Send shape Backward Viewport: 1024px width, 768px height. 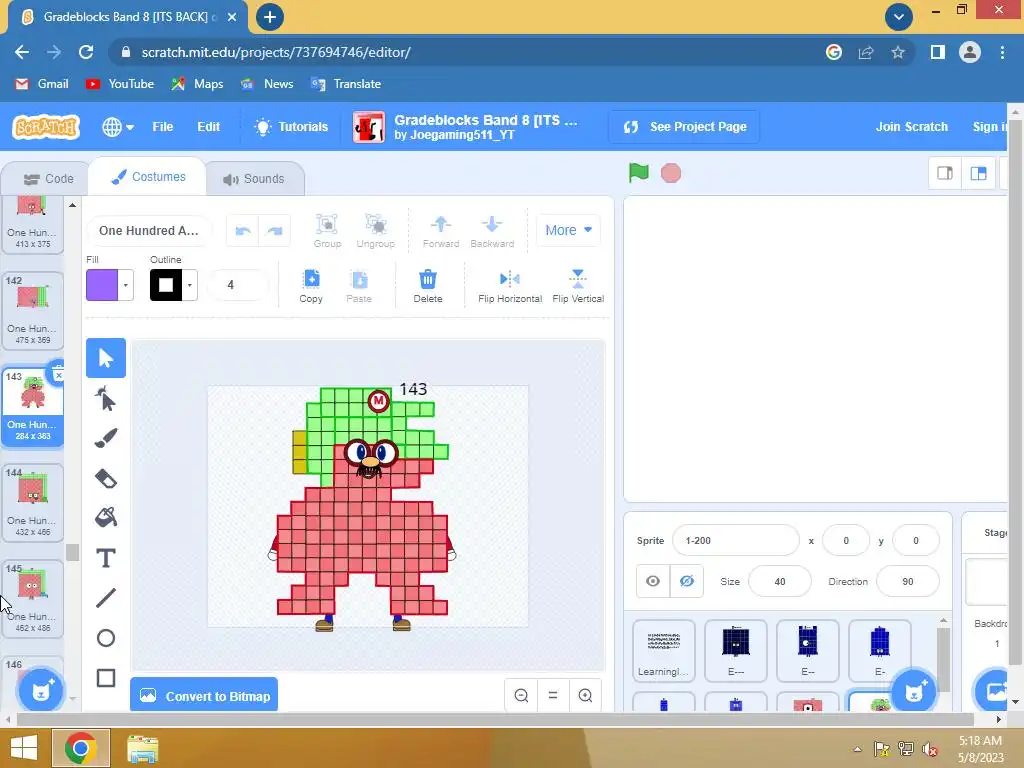click(492, 231)
